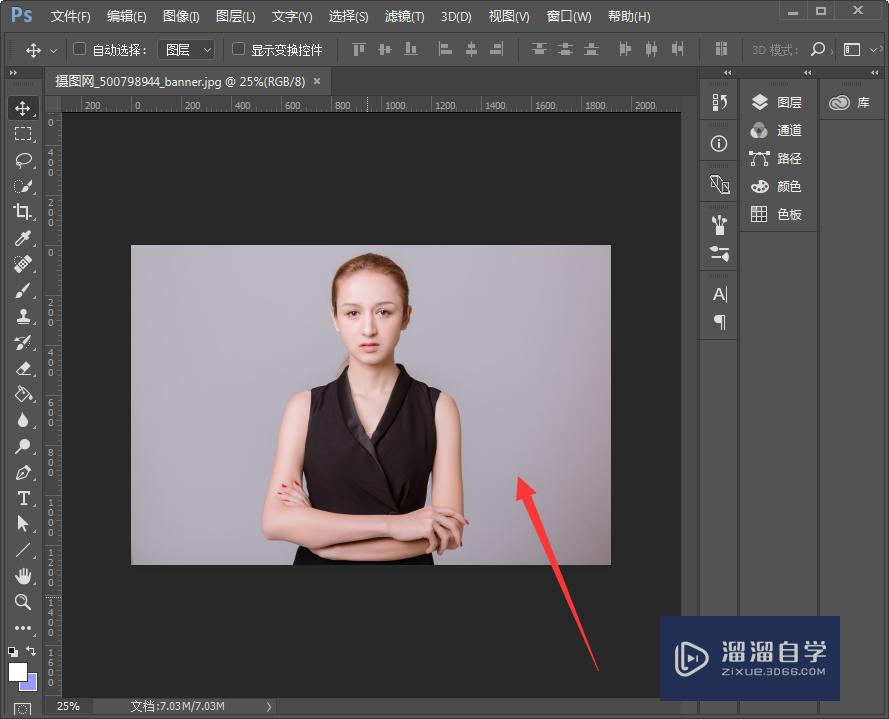Switch to the 摄图网_500798944_banner.jpg document tab
The width and height of the screenshot is (889, 719).
(180, 81)
